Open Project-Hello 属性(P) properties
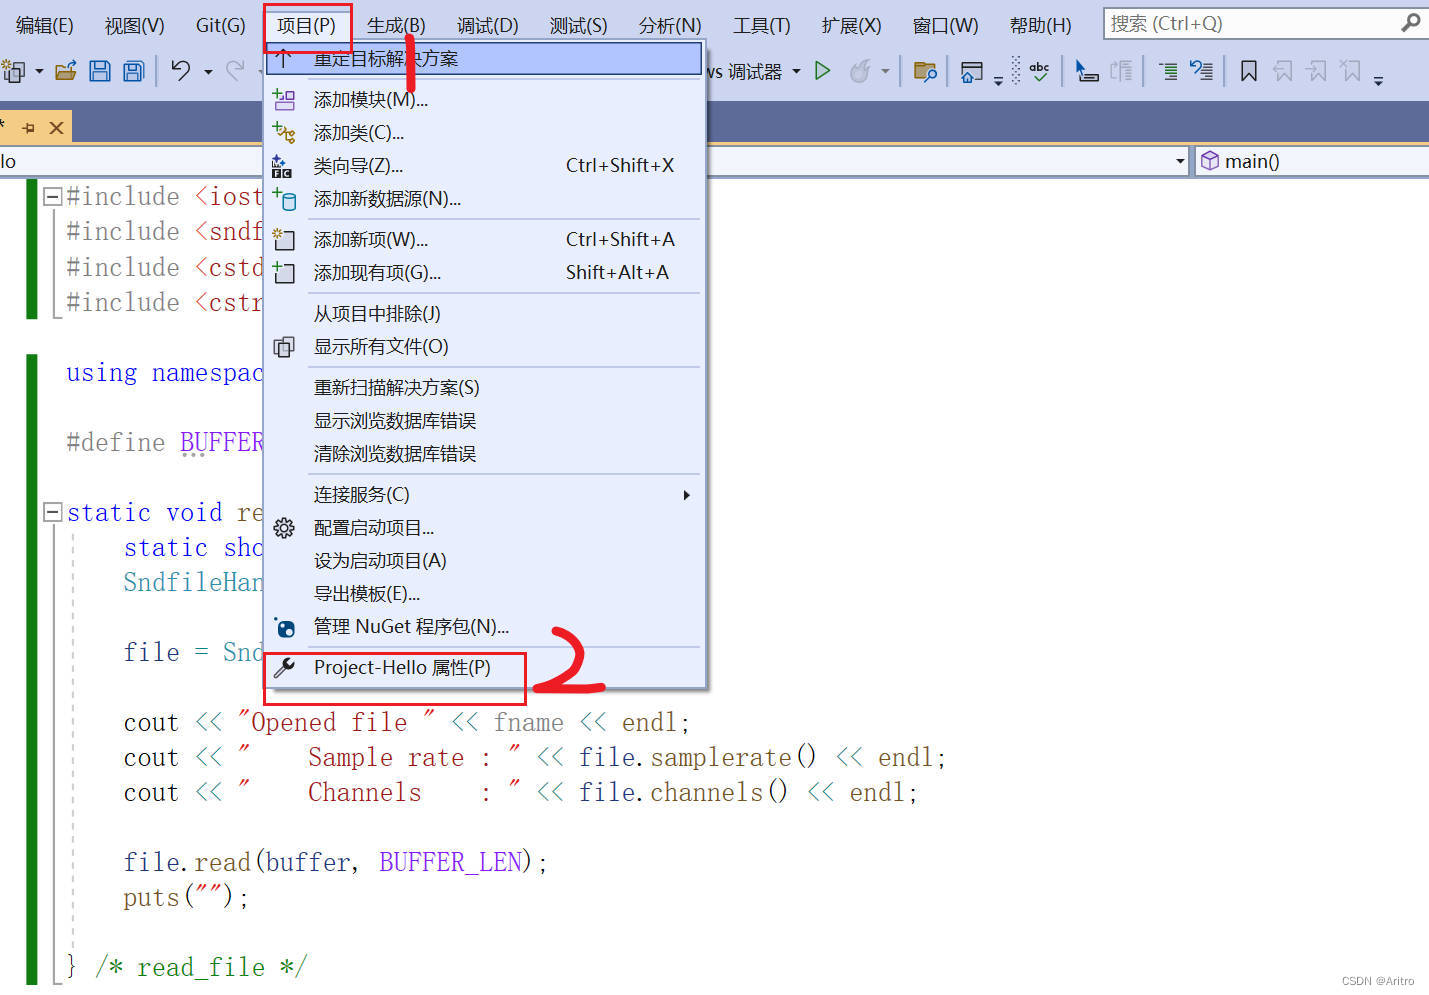Screen dimensions: 1429x995 point(484,668)
